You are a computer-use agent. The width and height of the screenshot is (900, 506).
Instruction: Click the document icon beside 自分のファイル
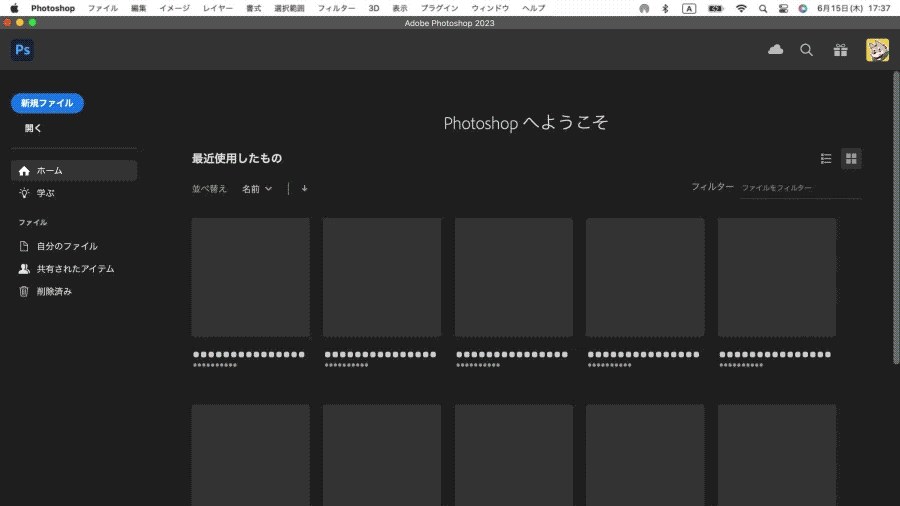pos(24,246)
